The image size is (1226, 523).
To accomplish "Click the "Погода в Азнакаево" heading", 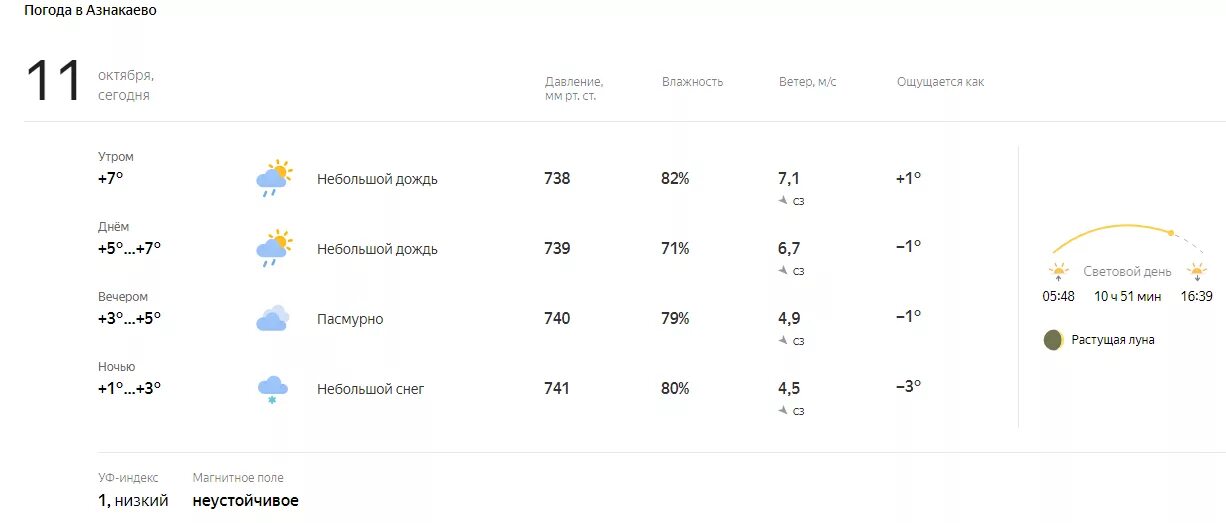I will coord(90,10).
